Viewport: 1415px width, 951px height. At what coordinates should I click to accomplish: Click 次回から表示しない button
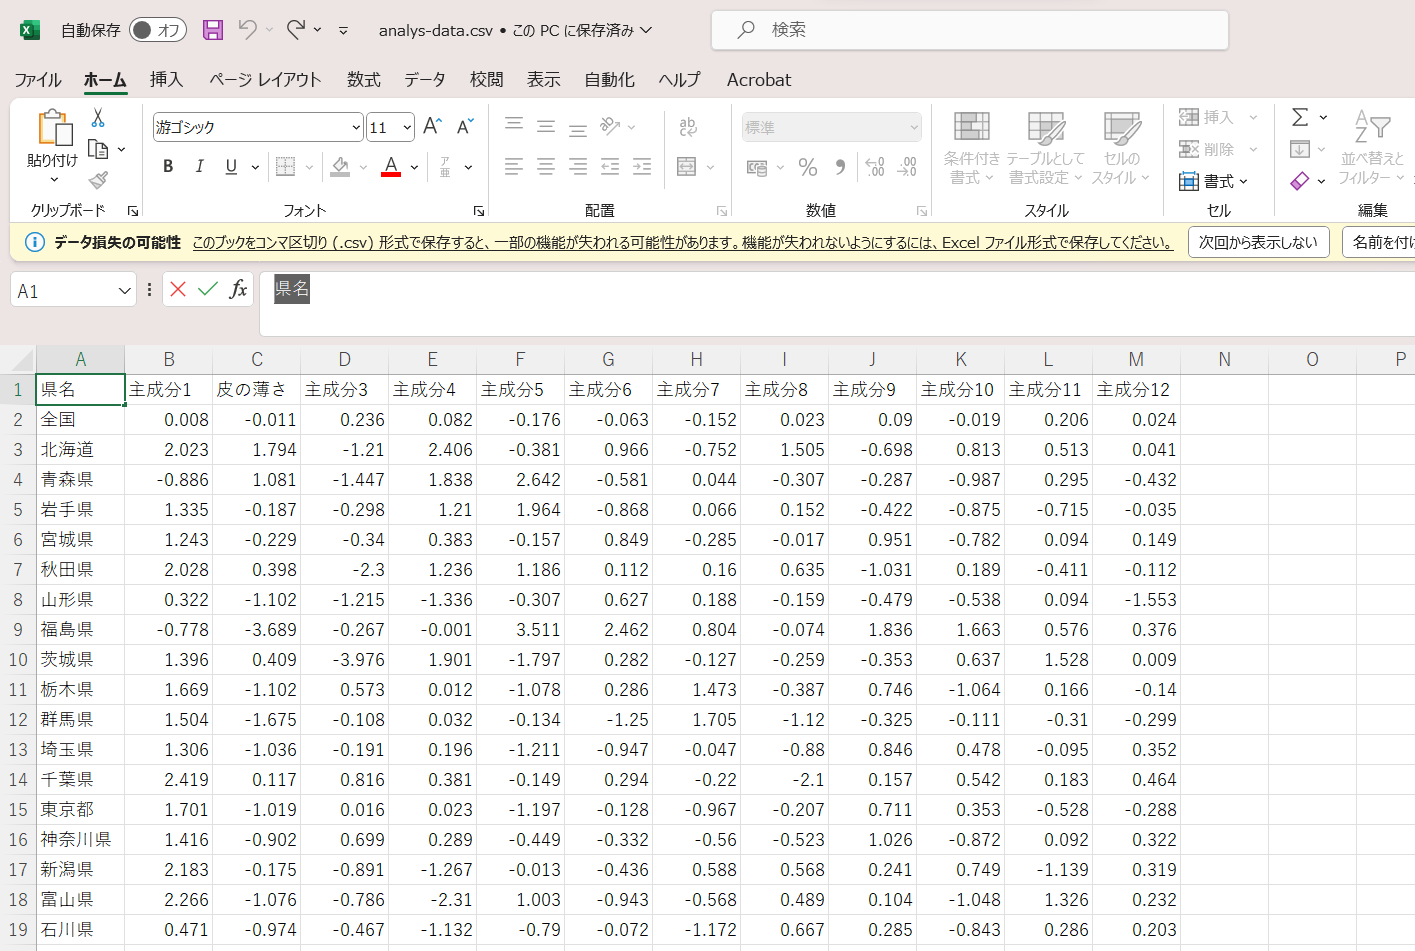click(x=1258, y=242)
